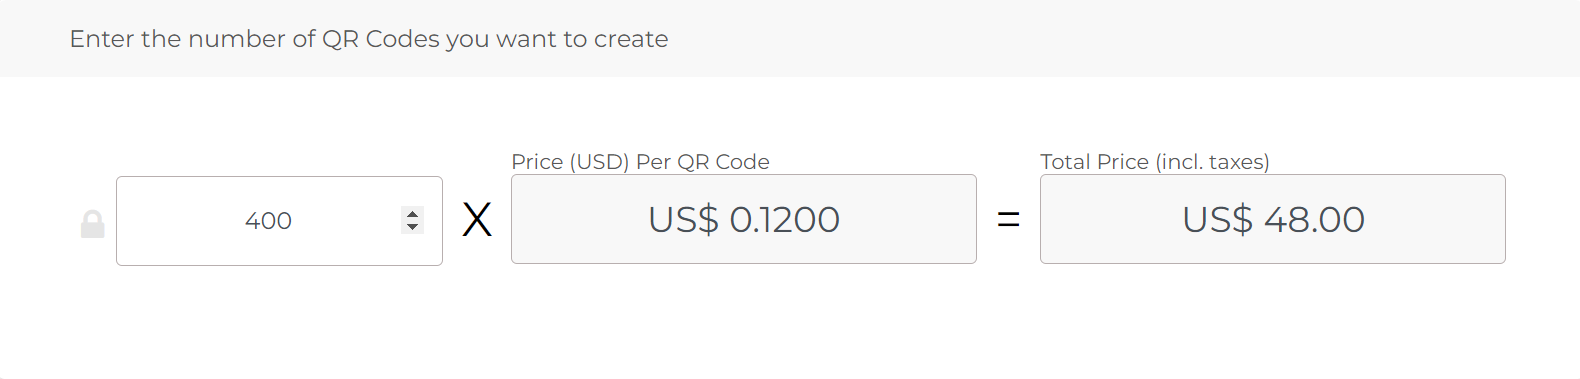Select the Total Price output field

click(x=1273, y=219)
